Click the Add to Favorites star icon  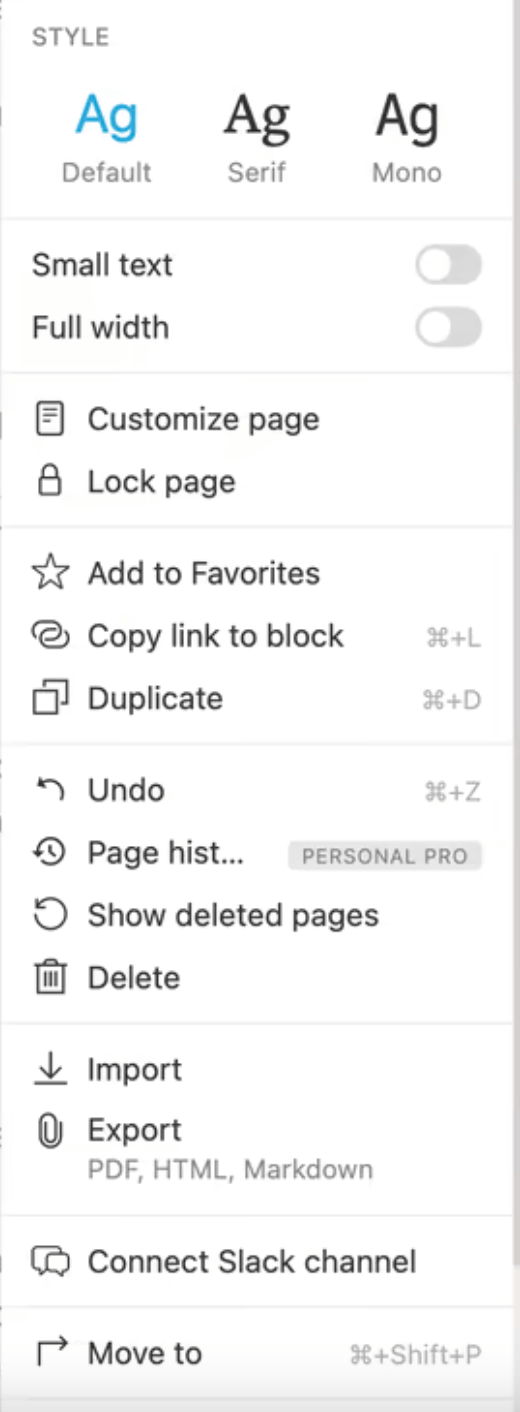click(50, 573)
